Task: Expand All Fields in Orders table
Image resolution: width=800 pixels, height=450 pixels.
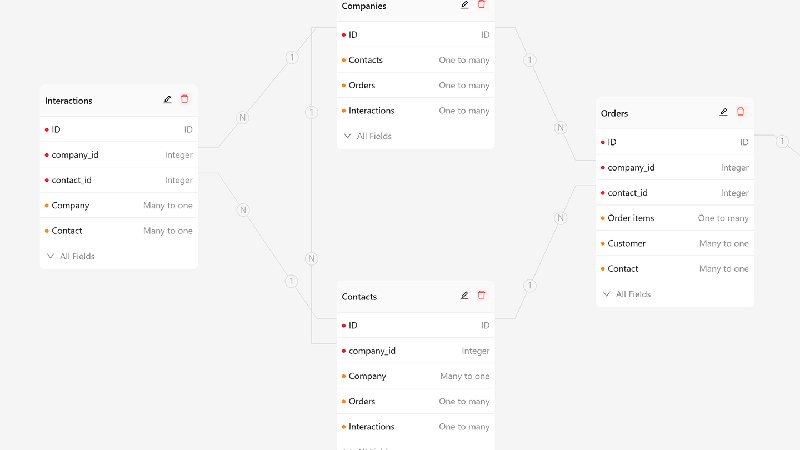Action: [627, 294]
